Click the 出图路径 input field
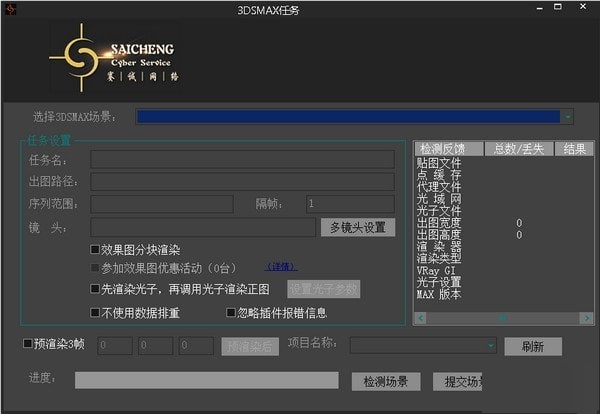 (x=242, y=181)
